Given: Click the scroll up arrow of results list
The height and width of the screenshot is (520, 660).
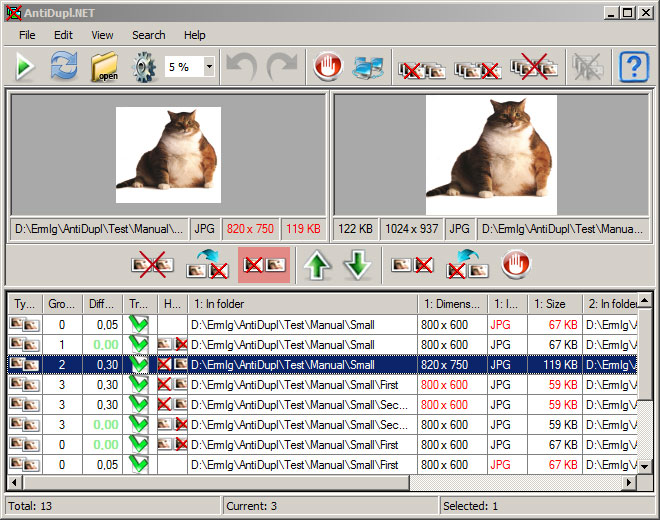Looking at the screenshot, I should coord(645,301).
